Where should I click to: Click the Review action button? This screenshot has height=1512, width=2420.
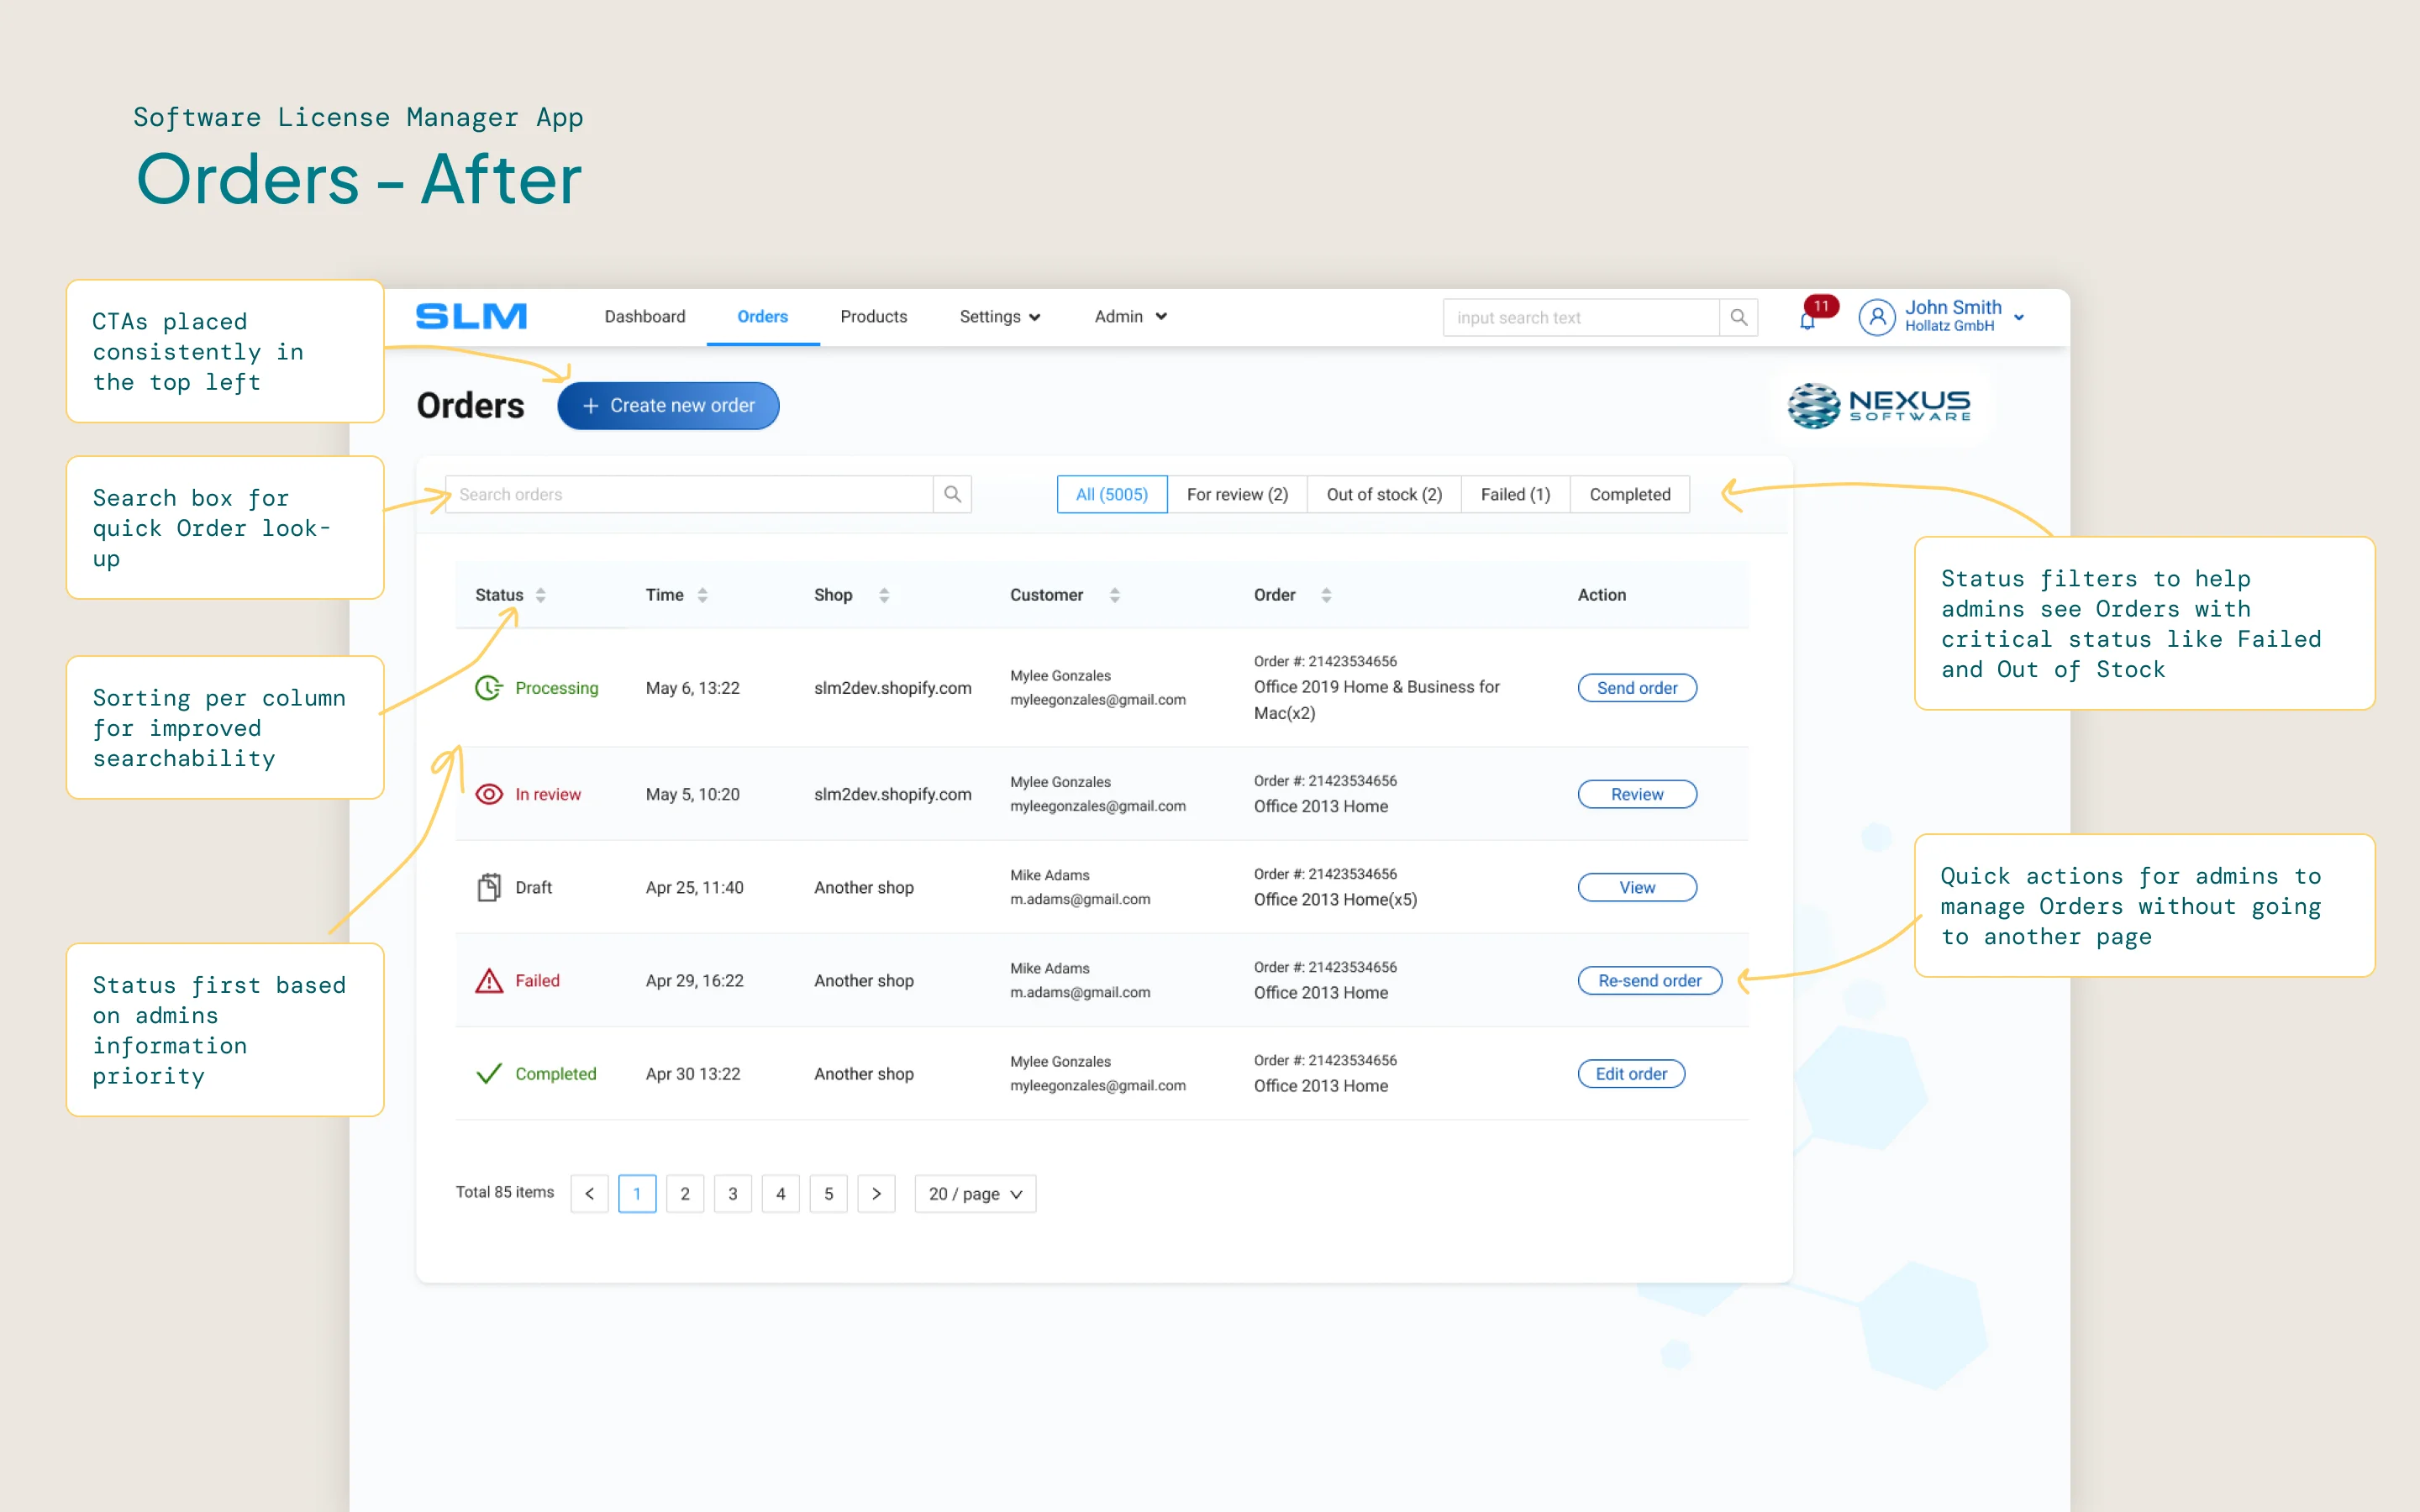tap(1637, 794)
